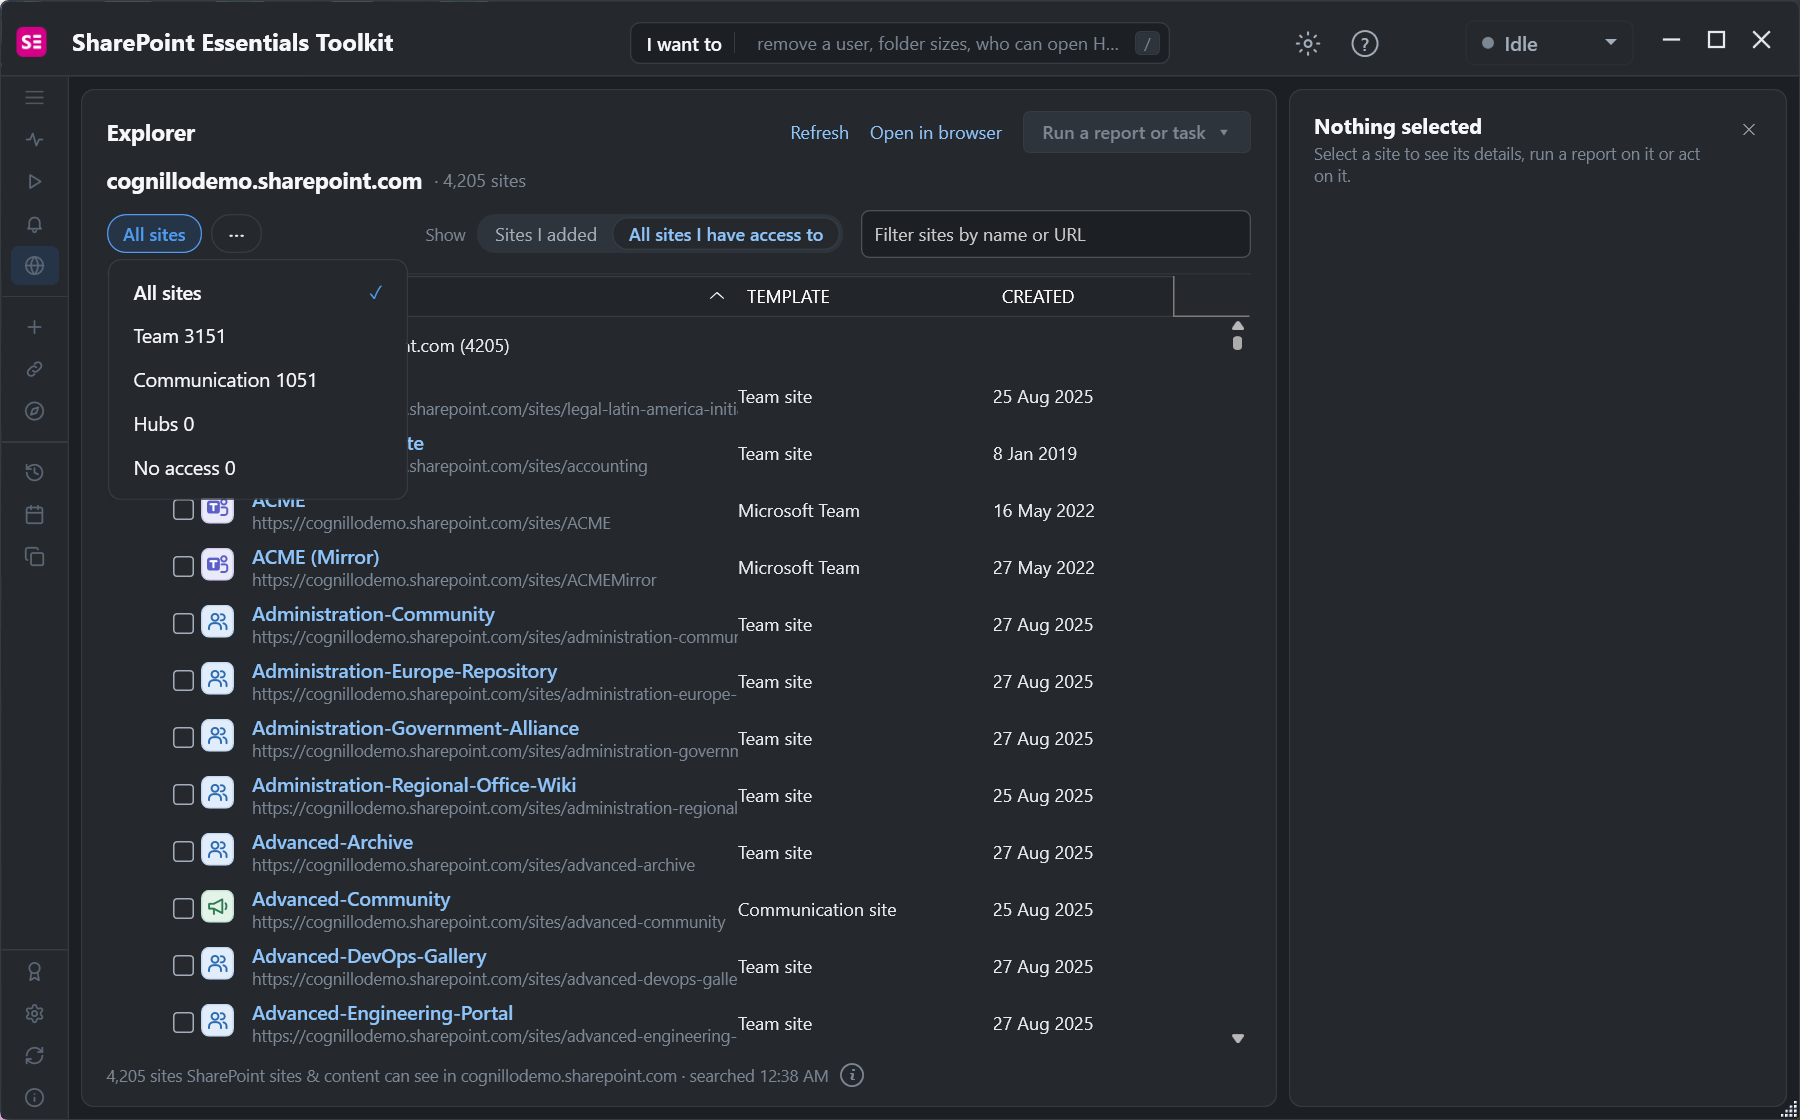This screenshot has height=1120, width=1800.
Task: Select the globe Explorer icon in sidebar
Action: coord(34,266)
